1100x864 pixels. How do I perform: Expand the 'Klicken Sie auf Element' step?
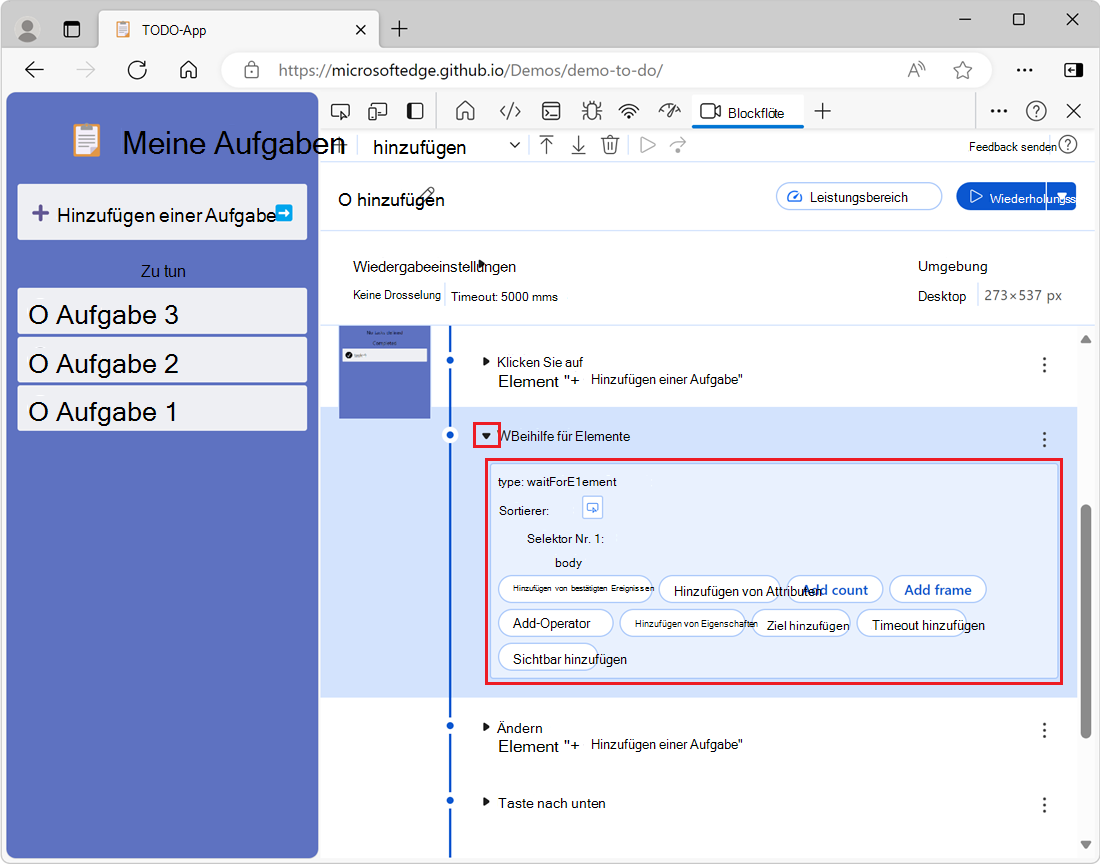click(x=487, y=362)
